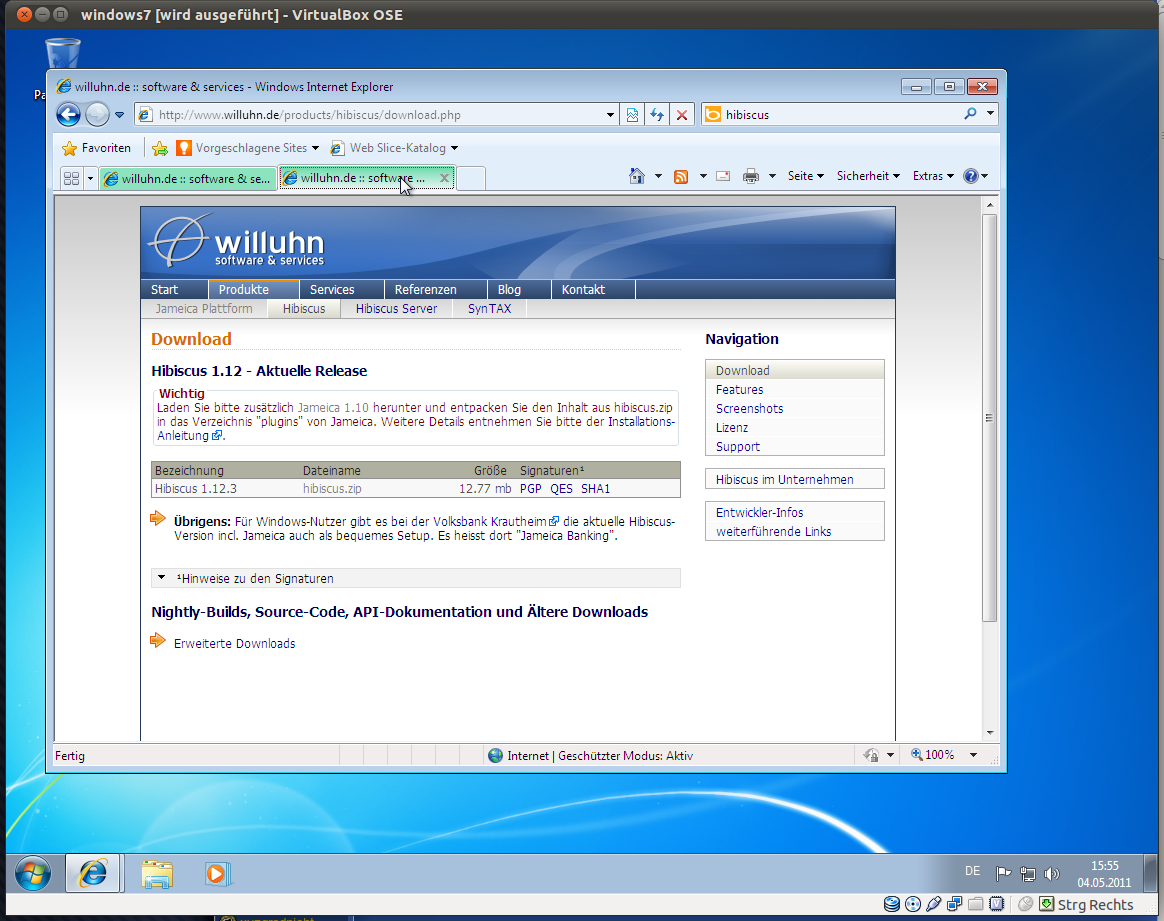The height and width of the screenshot is (921, 1164).
Task: Open the search provider dropdown arrow
Action: point(990,114)
